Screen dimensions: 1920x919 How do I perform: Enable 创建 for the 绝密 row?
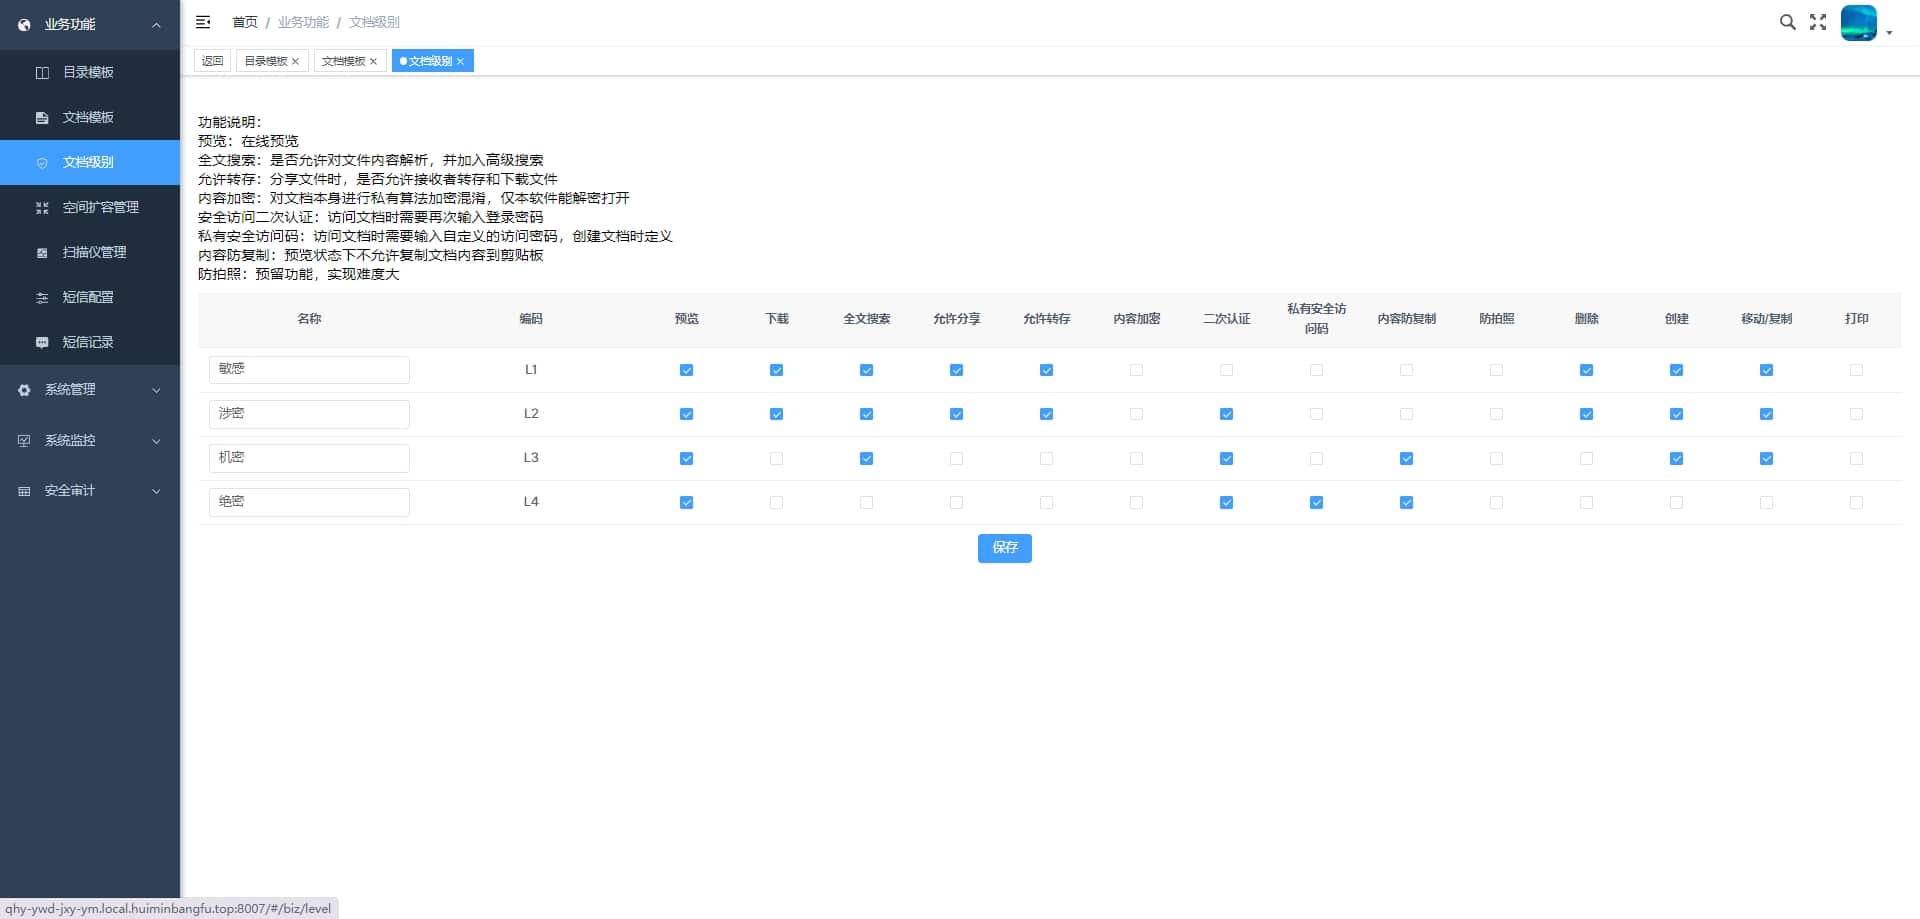click(x=1676, y=503)
